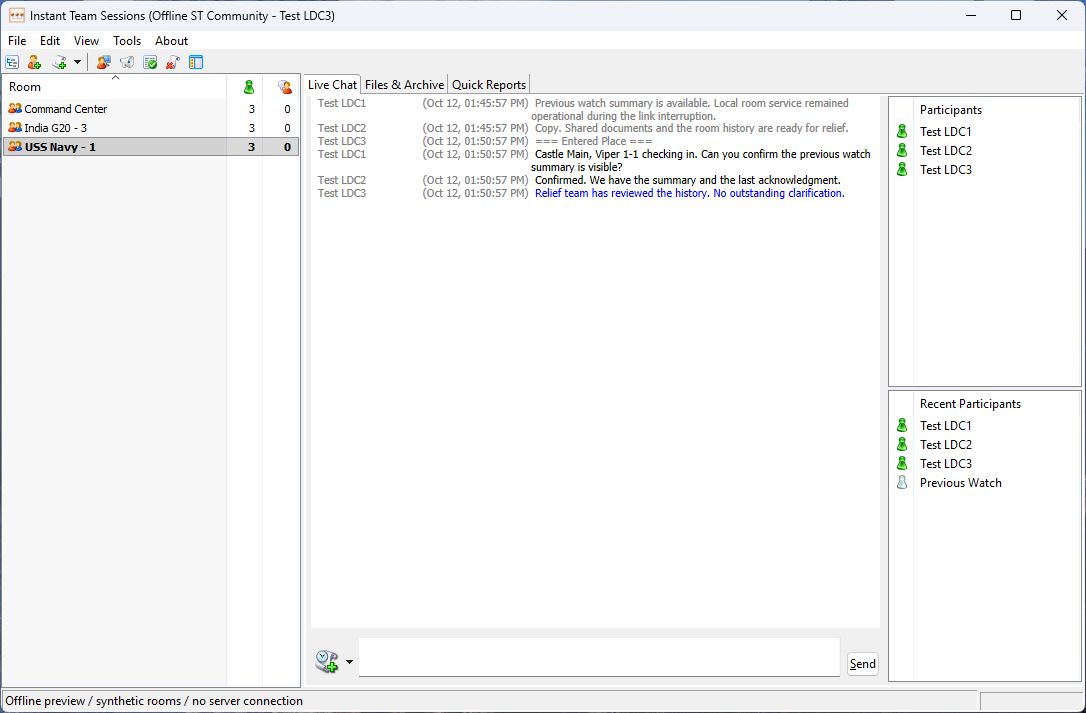Click Test LDC2's green icon in Participants
The height and width of the screenshot is (713, 1086).
point(902,150)
